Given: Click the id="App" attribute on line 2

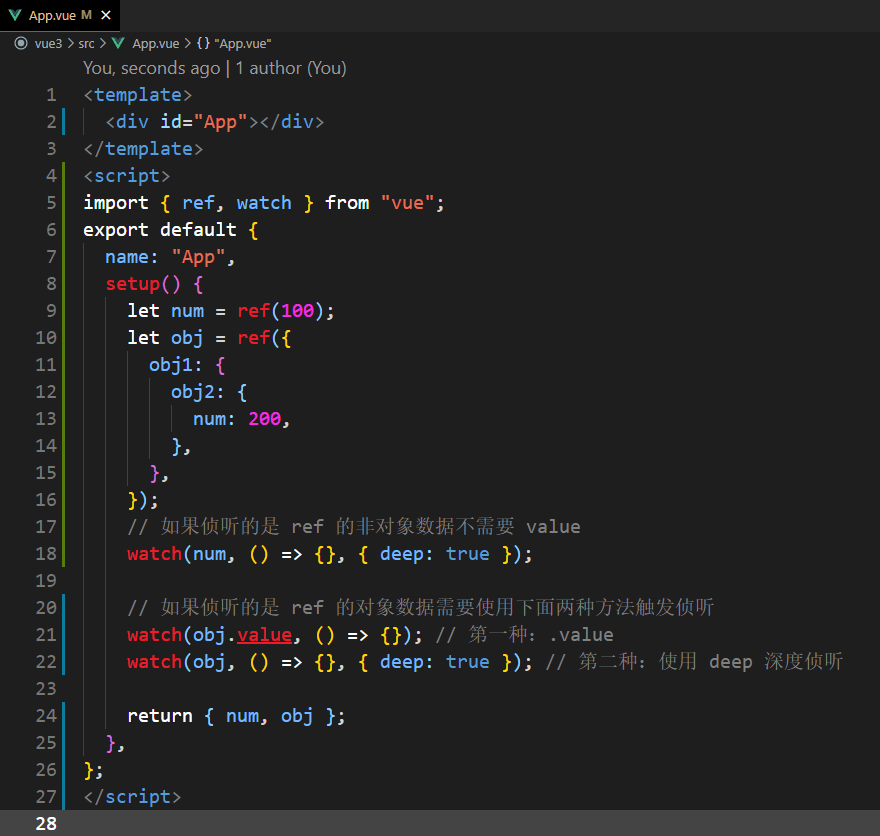Looking at the screenshot, I should (x=204, y=122).
